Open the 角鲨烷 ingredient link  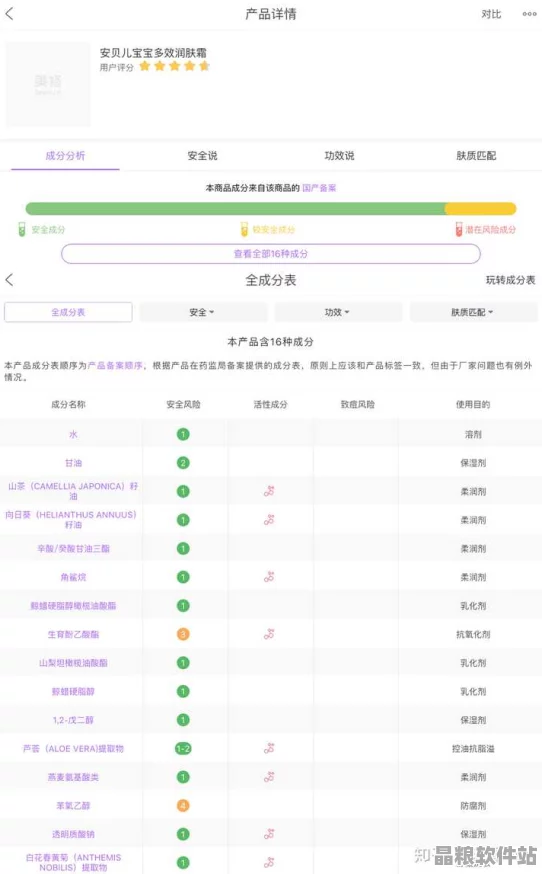[x=73, y=577]
